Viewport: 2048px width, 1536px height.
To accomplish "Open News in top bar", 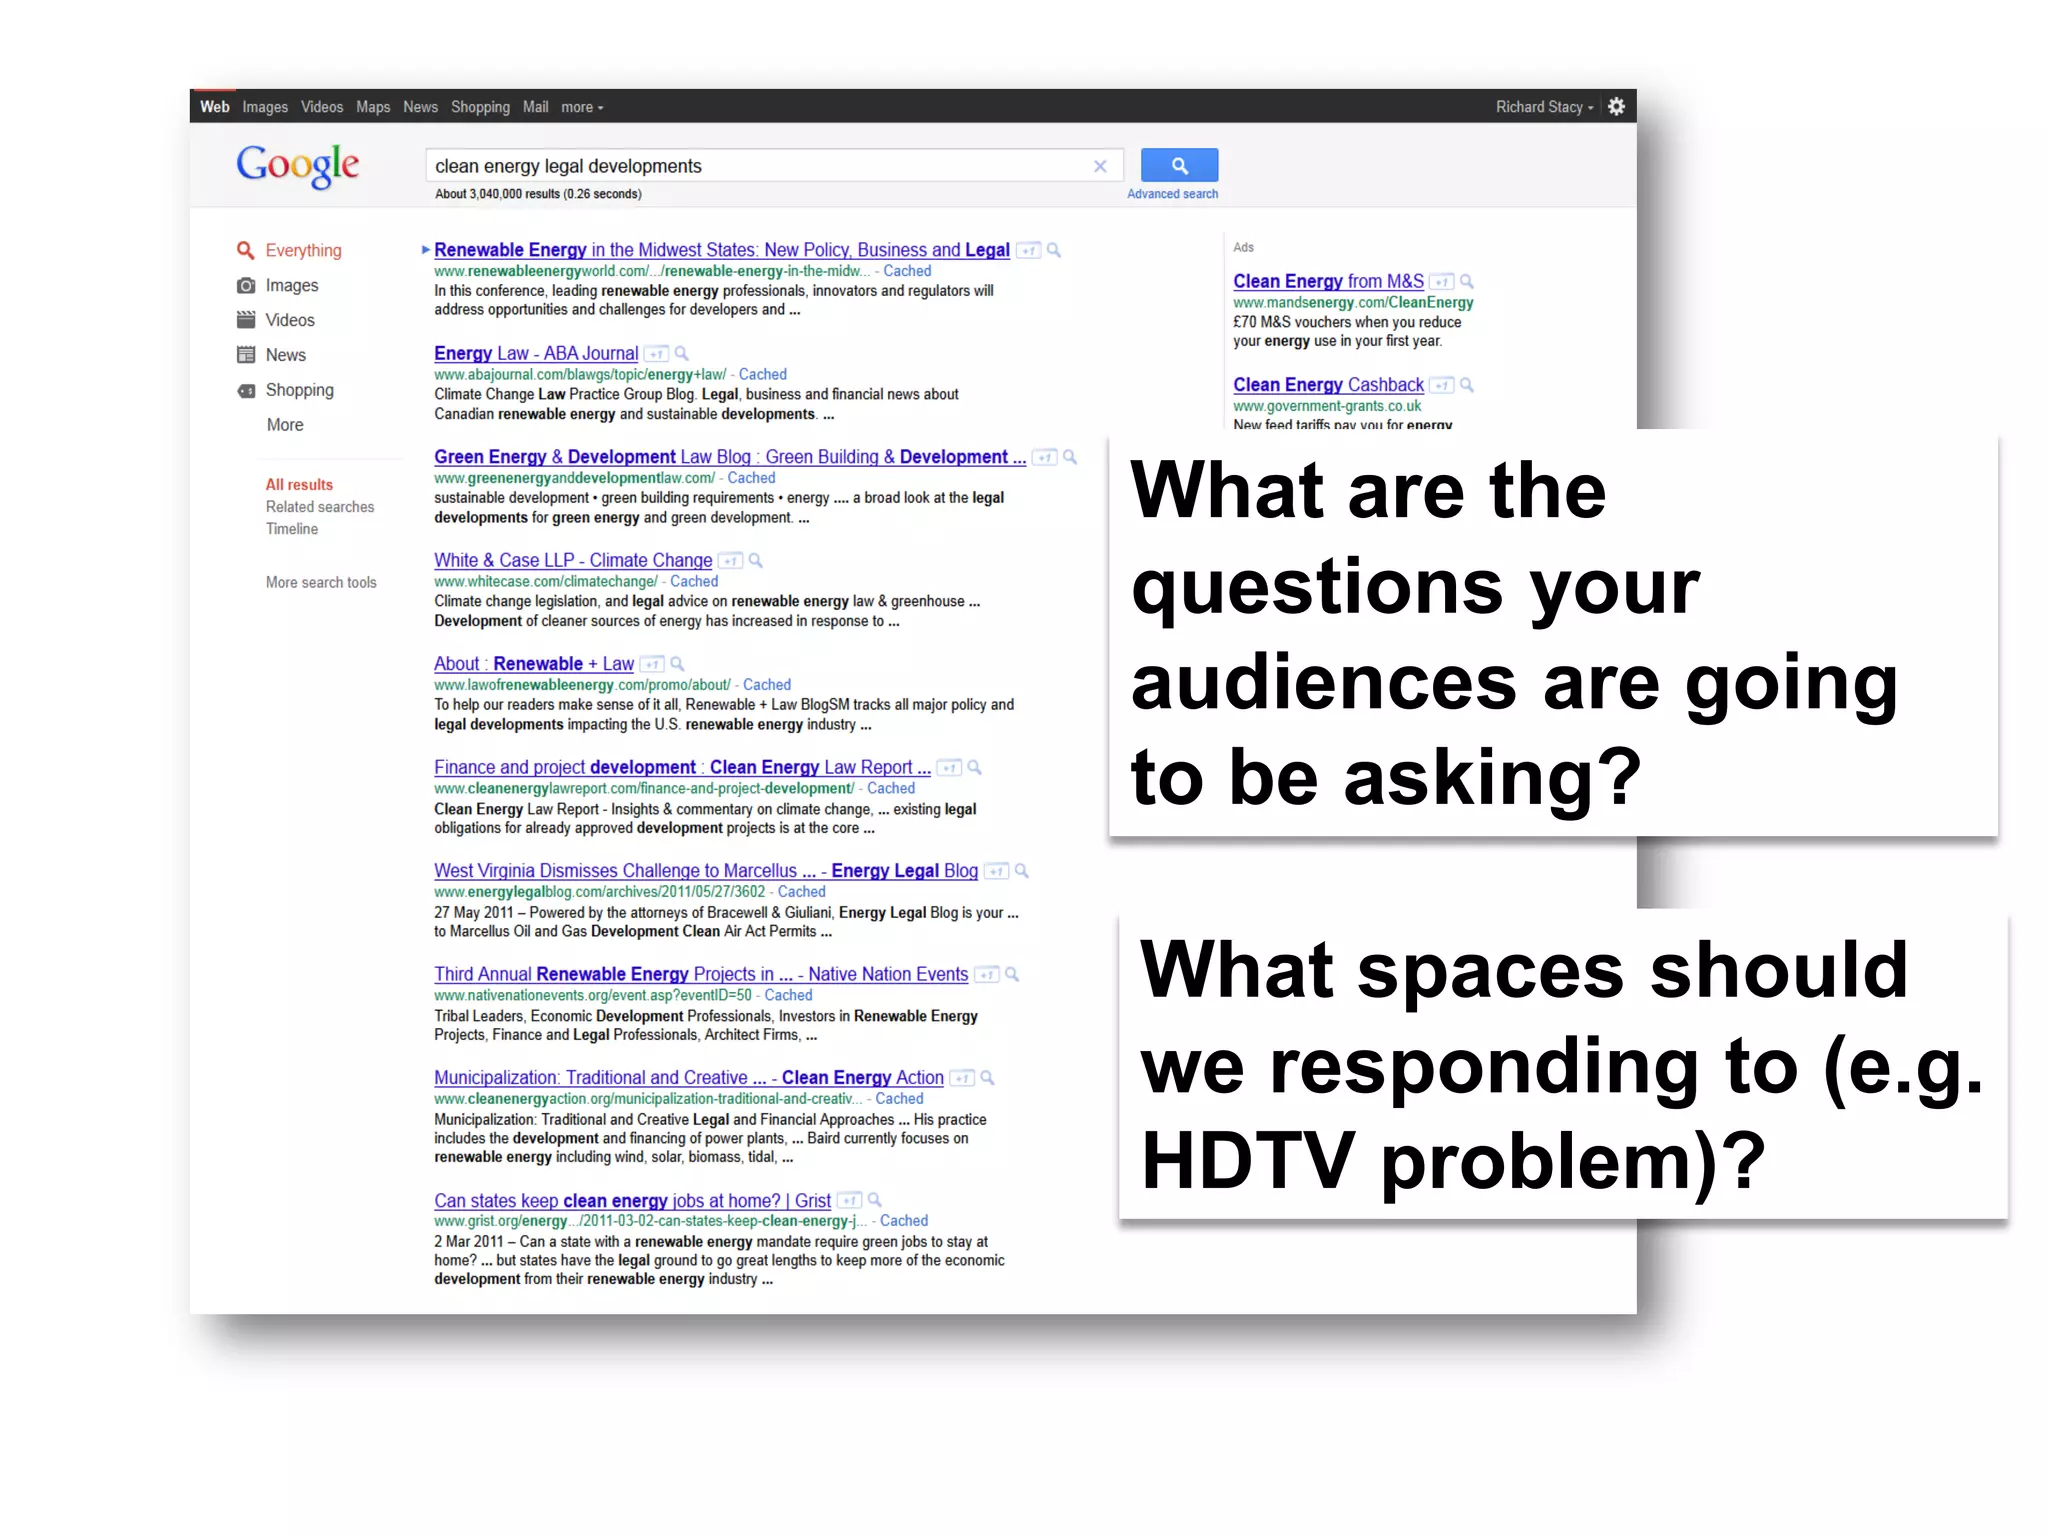I will tap(420, 107).
